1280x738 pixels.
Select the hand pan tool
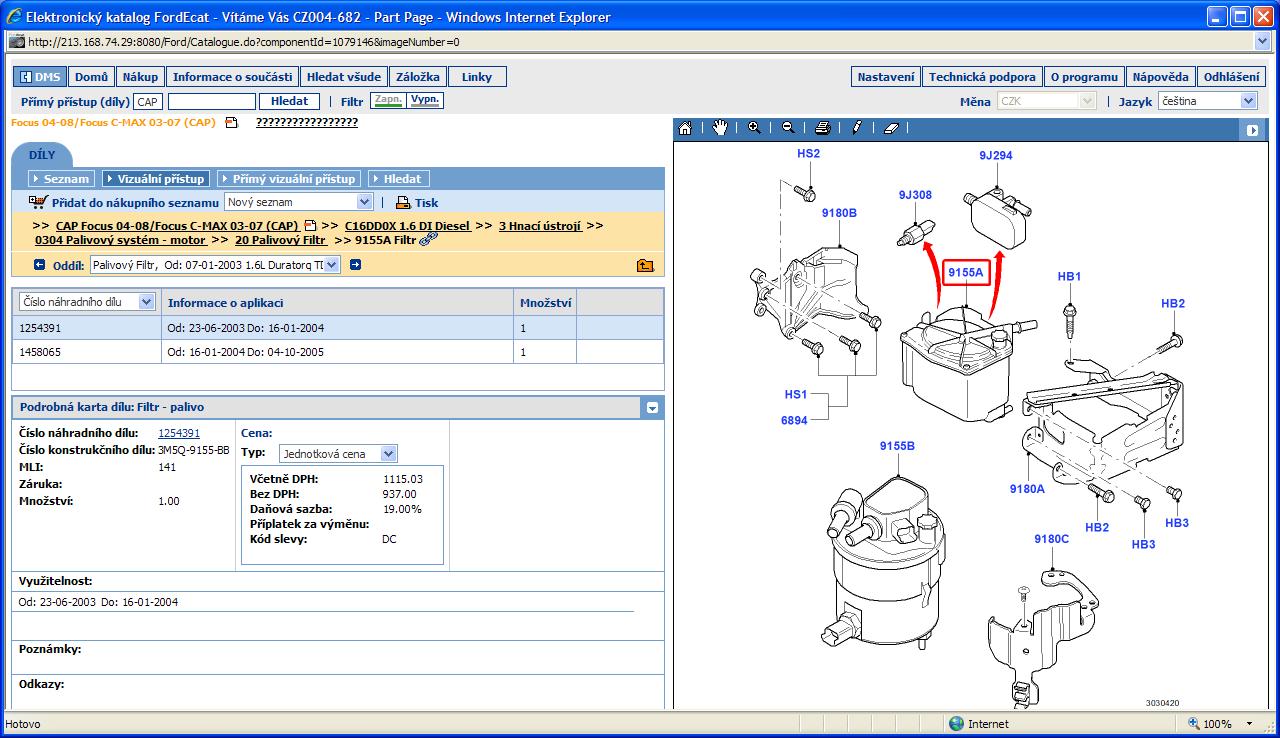(x=720, y=128)
